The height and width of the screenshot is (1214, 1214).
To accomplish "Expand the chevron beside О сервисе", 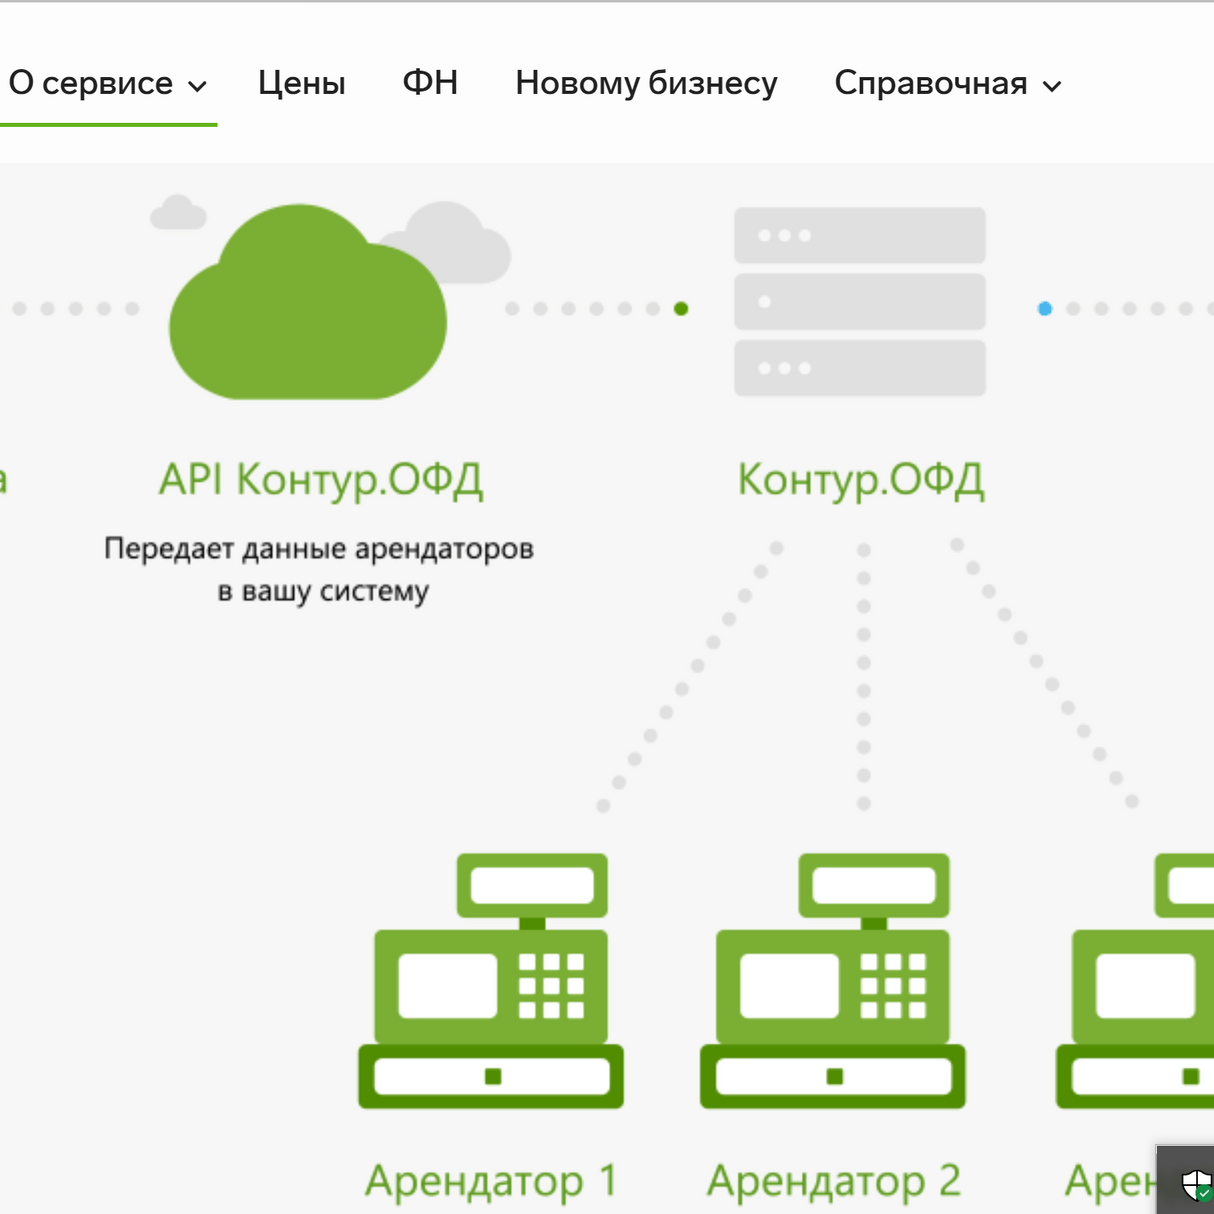I will click(x=198, y=87).
